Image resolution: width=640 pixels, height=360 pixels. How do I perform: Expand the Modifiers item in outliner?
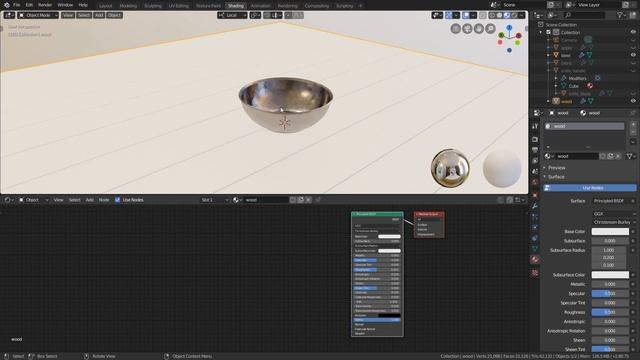(556, 78)
